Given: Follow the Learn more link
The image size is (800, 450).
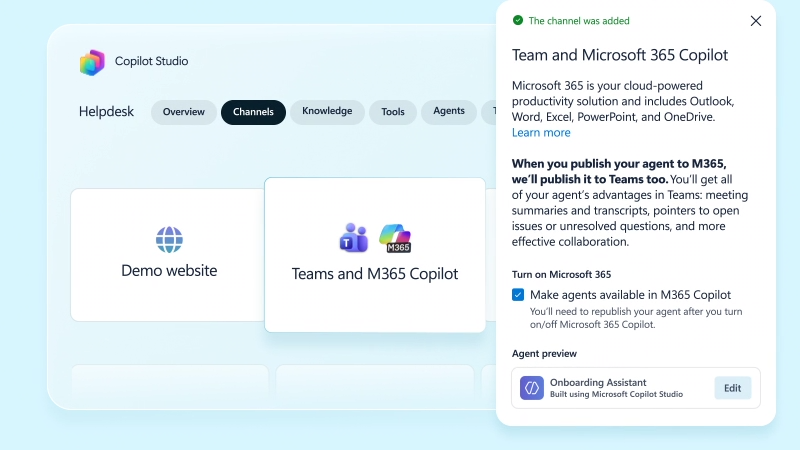Looking at the screenshot, I should 541,133.
